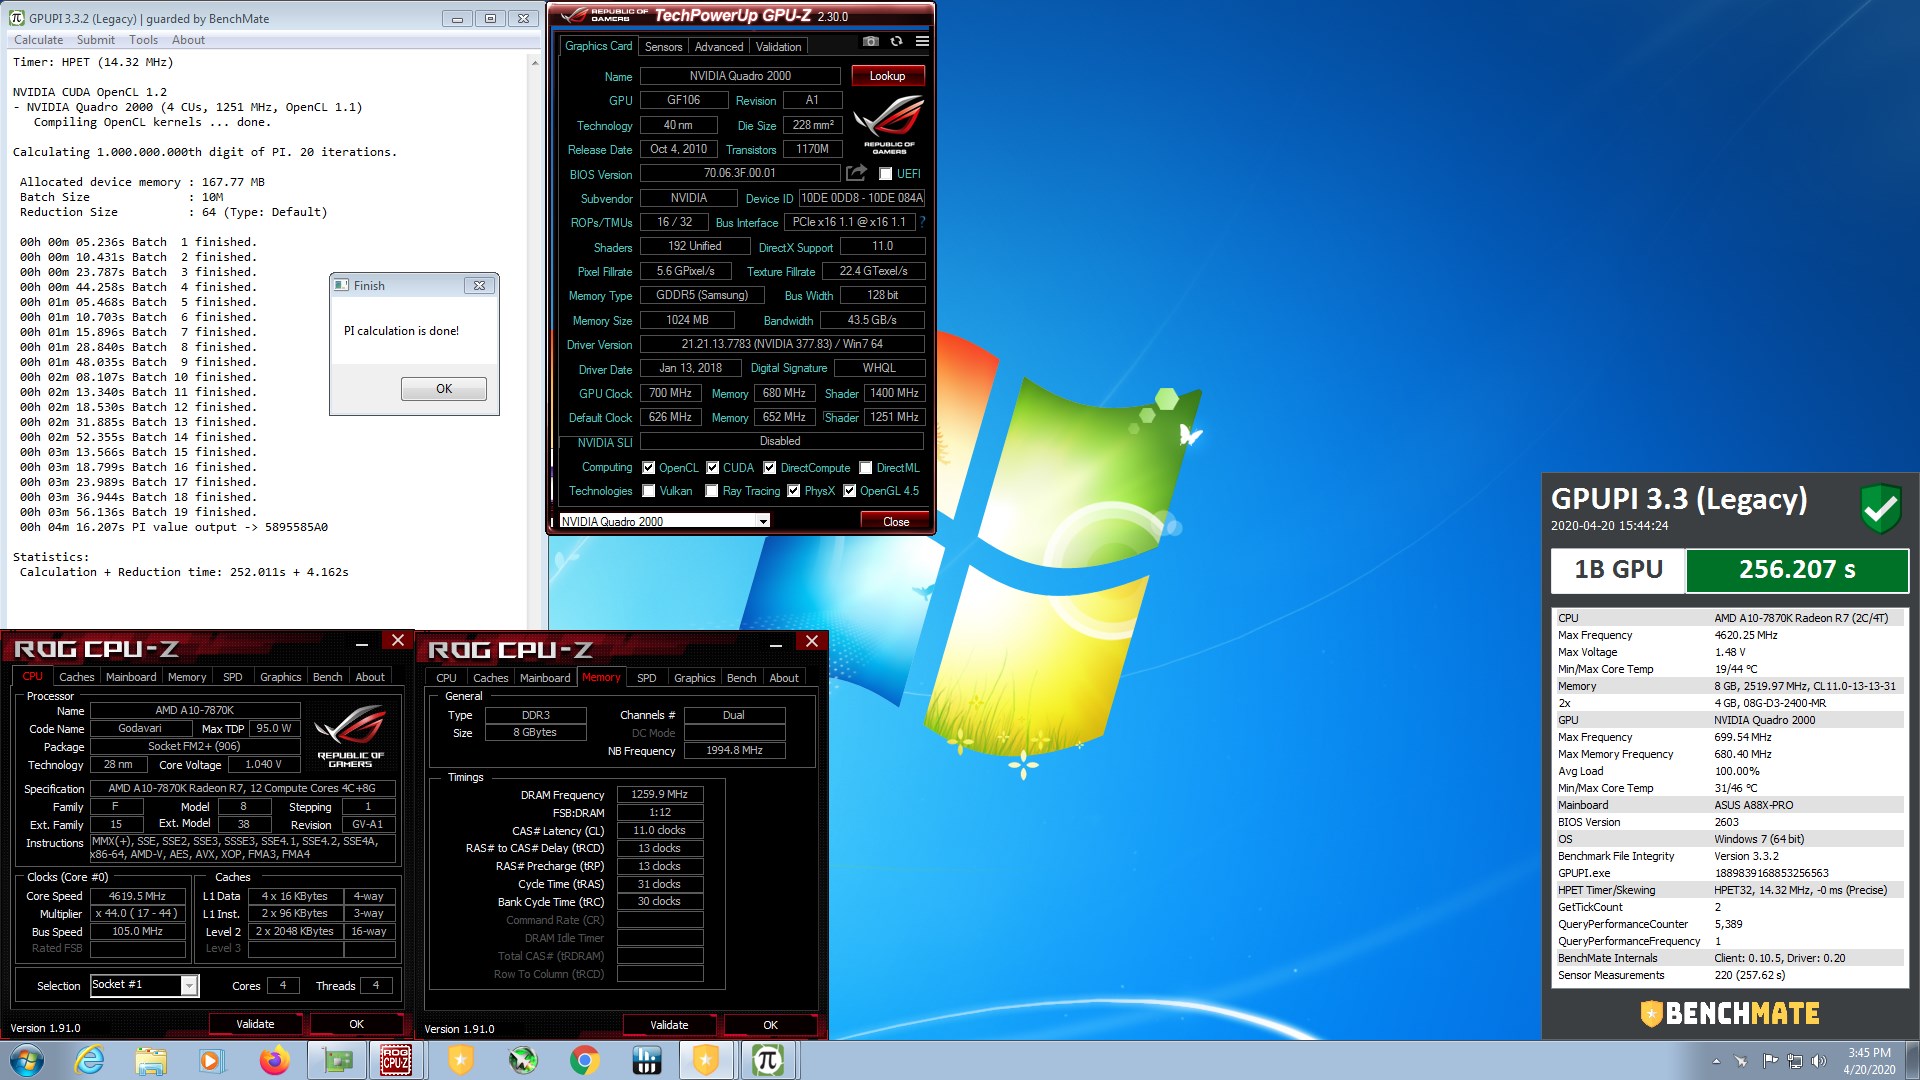The image size is (1920, 1080).
Task: Open the Calculate menu in GPUPI
Action: click(x=38, y=40)
